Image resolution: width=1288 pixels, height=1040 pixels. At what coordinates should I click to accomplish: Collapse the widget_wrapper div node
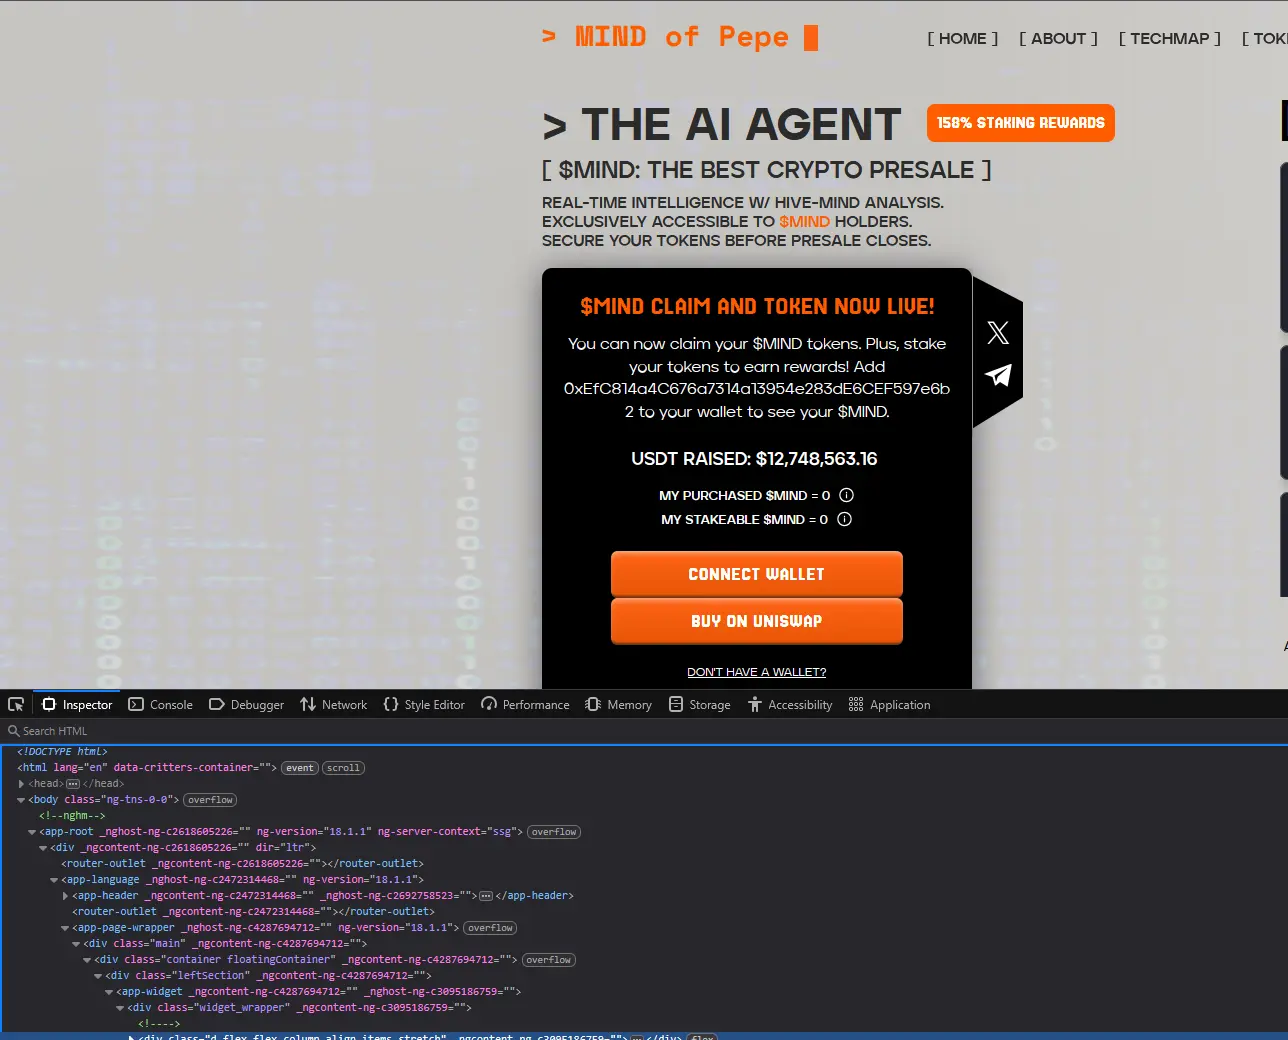click(120, 1008)
